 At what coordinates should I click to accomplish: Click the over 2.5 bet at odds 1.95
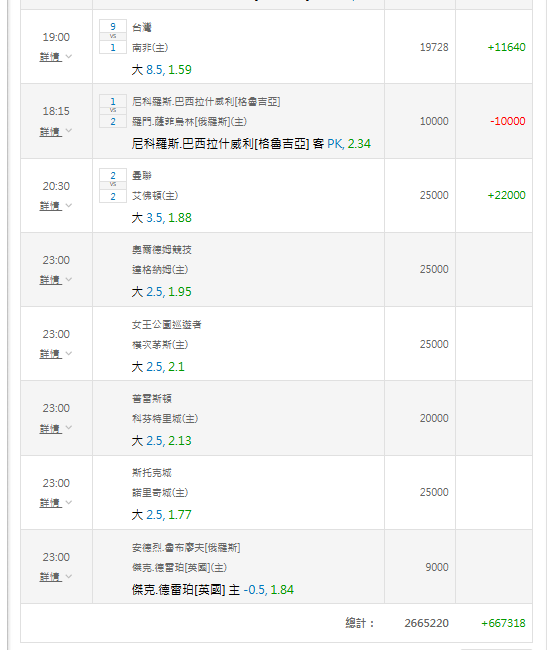(161, 292)
